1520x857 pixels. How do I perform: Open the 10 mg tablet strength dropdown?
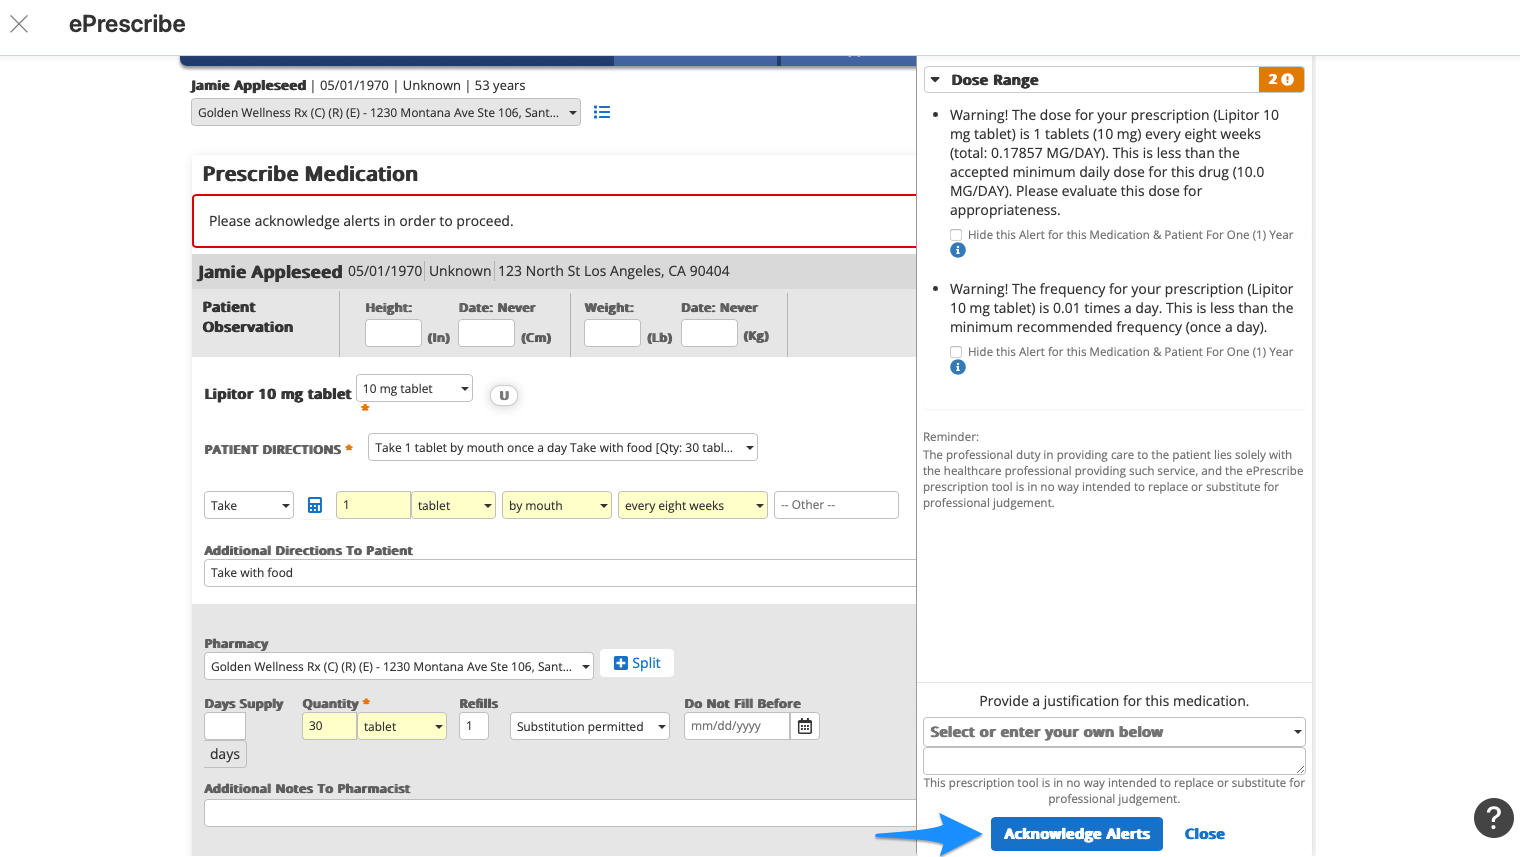tap(414, 388)
